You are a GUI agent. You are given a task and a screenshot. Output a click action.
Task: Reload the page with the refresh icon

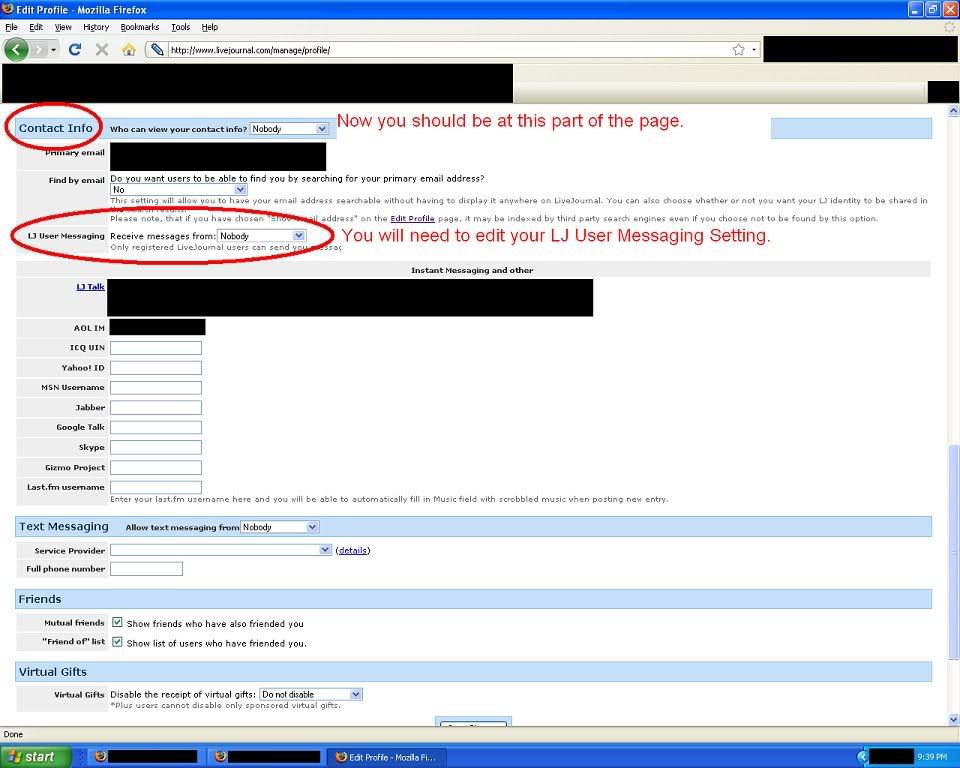(x=75, y=50)
